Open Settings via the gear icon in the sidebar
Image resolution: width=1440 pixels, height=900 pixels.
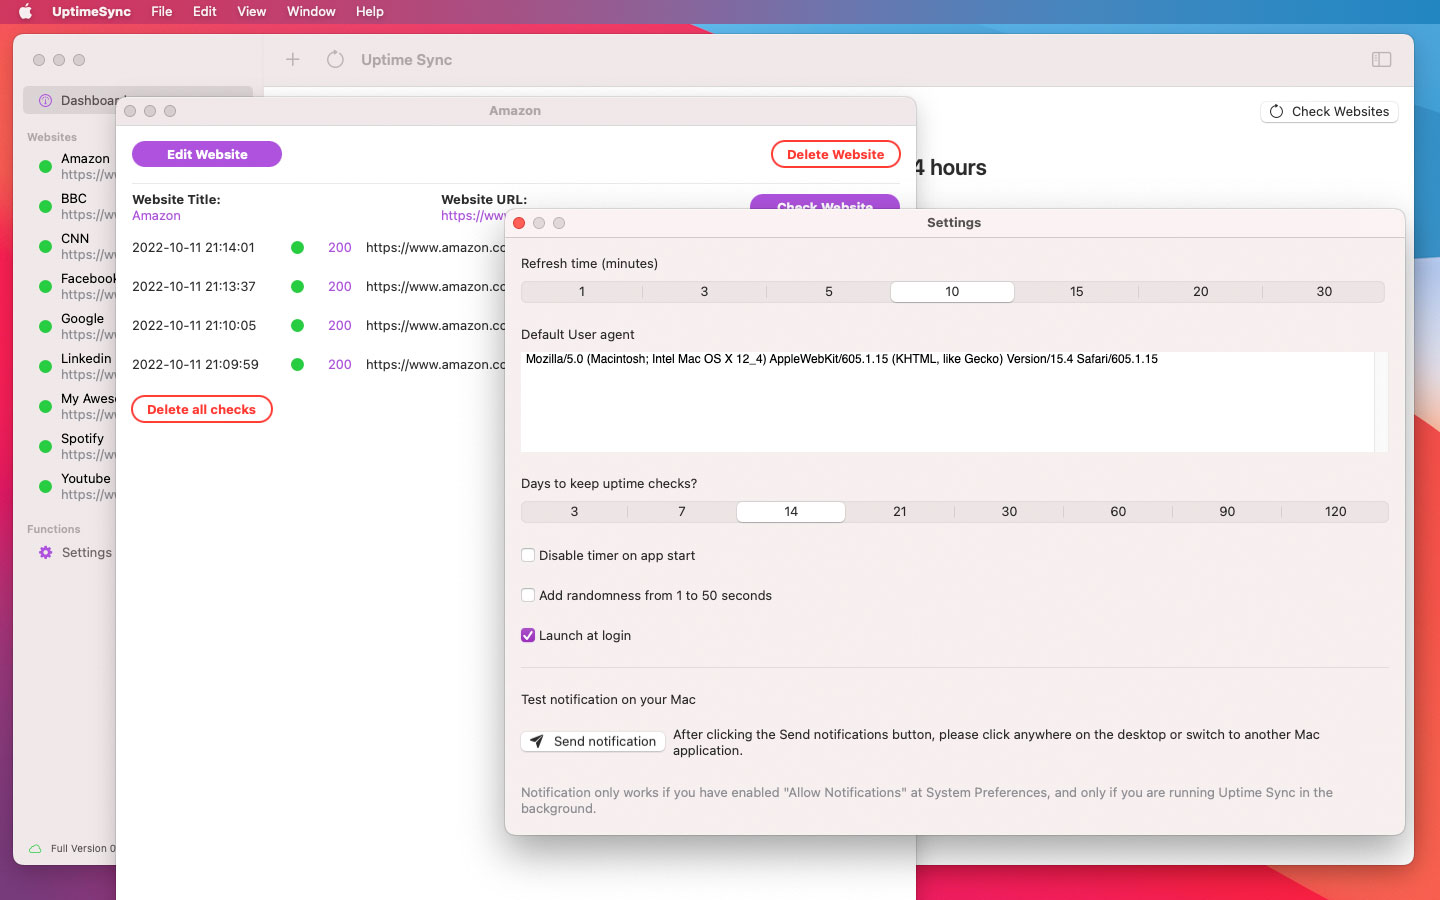click(x=46, y=552)
